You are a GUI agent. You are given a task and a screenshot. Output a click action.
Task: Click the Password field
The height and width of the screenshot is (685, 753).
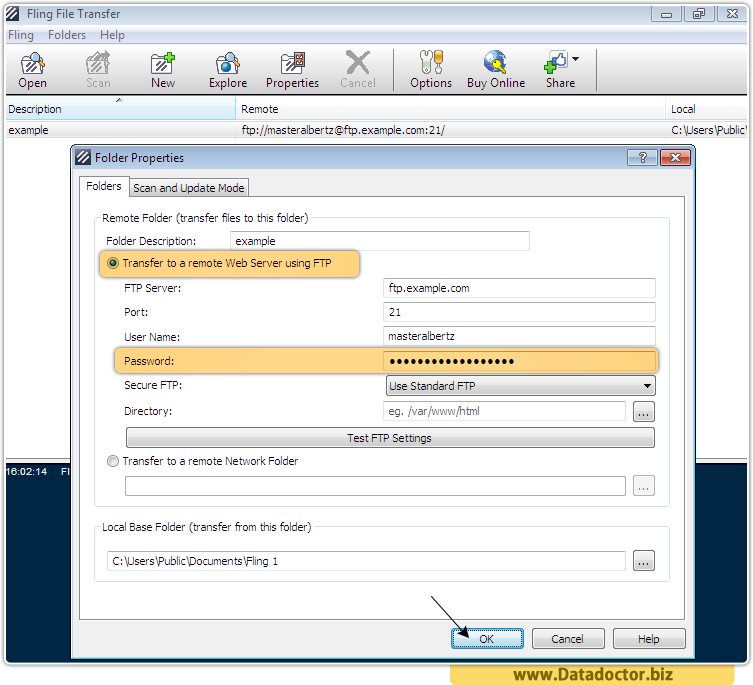click(519, 361)
